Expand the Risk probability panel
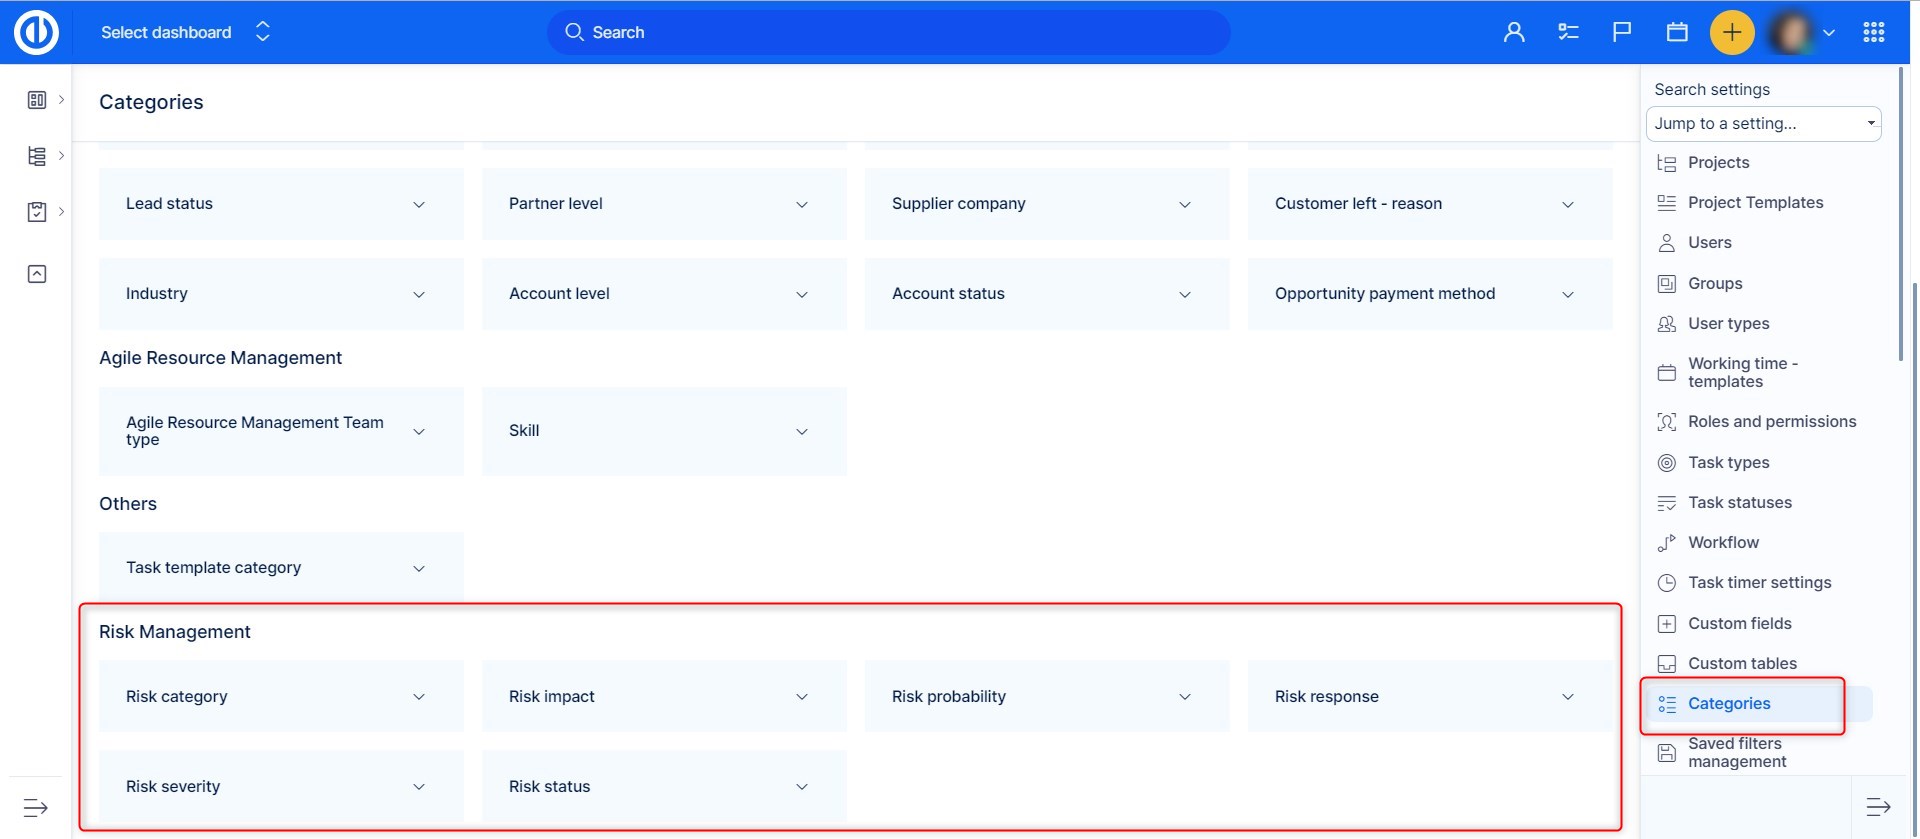Screen dimensions: 1920x839 pyautogui.click(x=1184, y=697)
